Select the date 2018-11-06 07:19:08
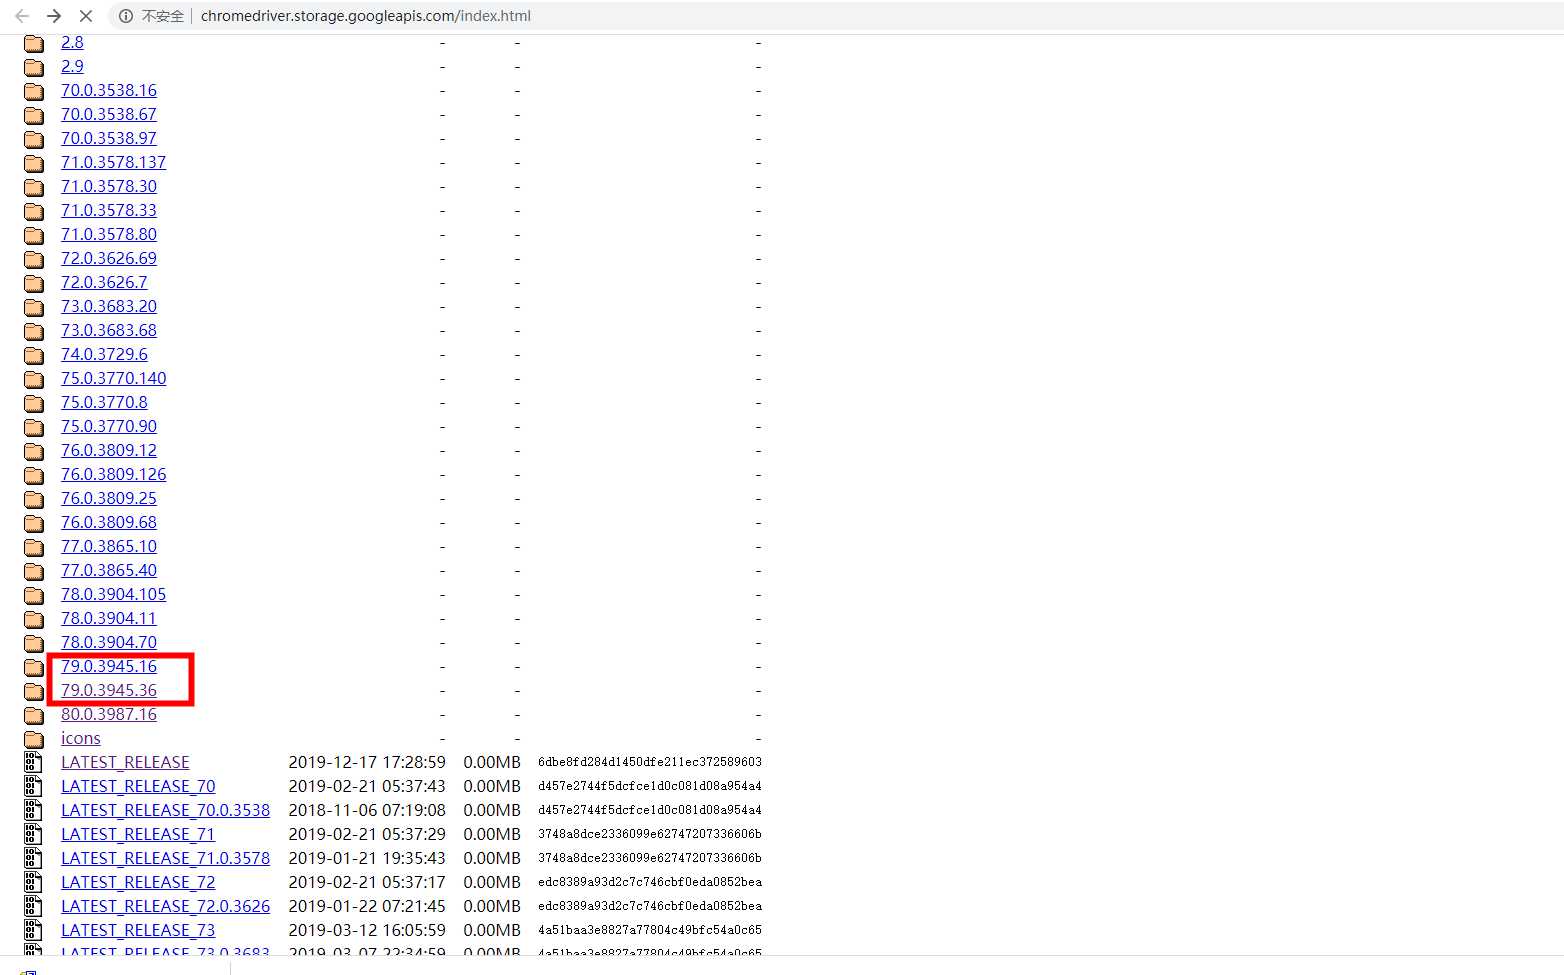The image size is (1564, 975). 367,810
